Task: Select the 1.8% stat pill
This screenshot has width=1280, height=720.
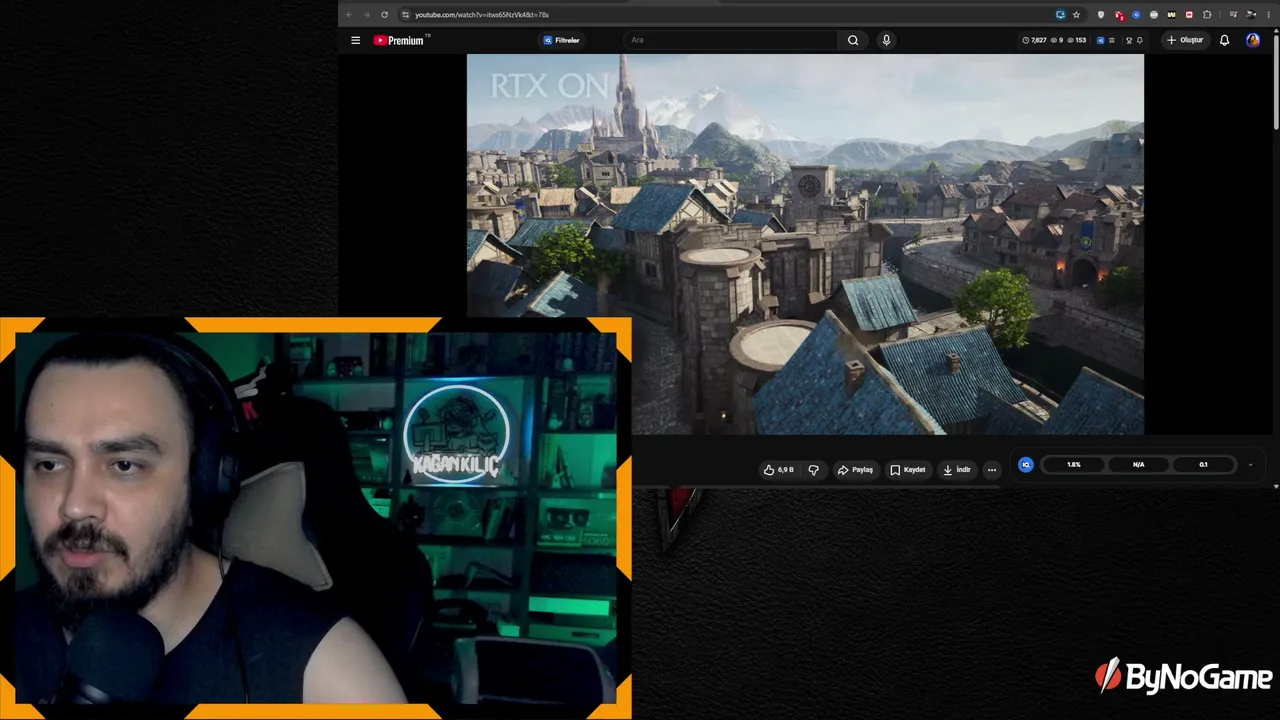Action: pyautogui.click(x=1074, y=465)
